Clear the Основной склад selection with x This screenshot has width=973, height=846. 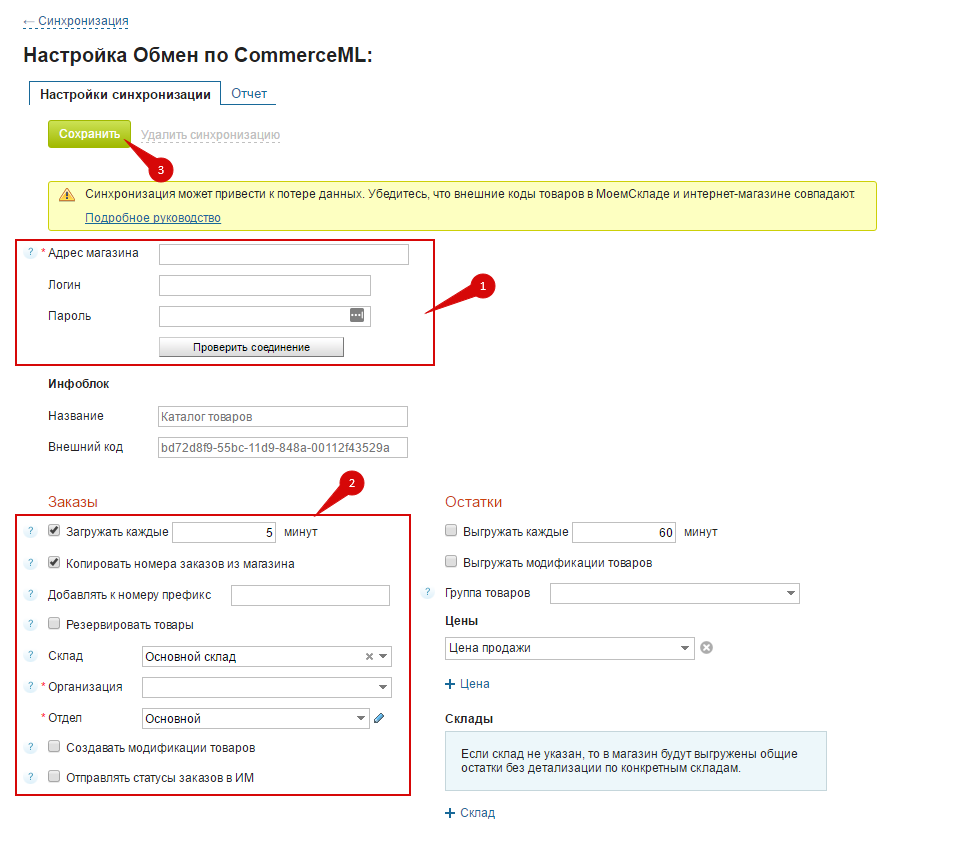tap(368, 657)
